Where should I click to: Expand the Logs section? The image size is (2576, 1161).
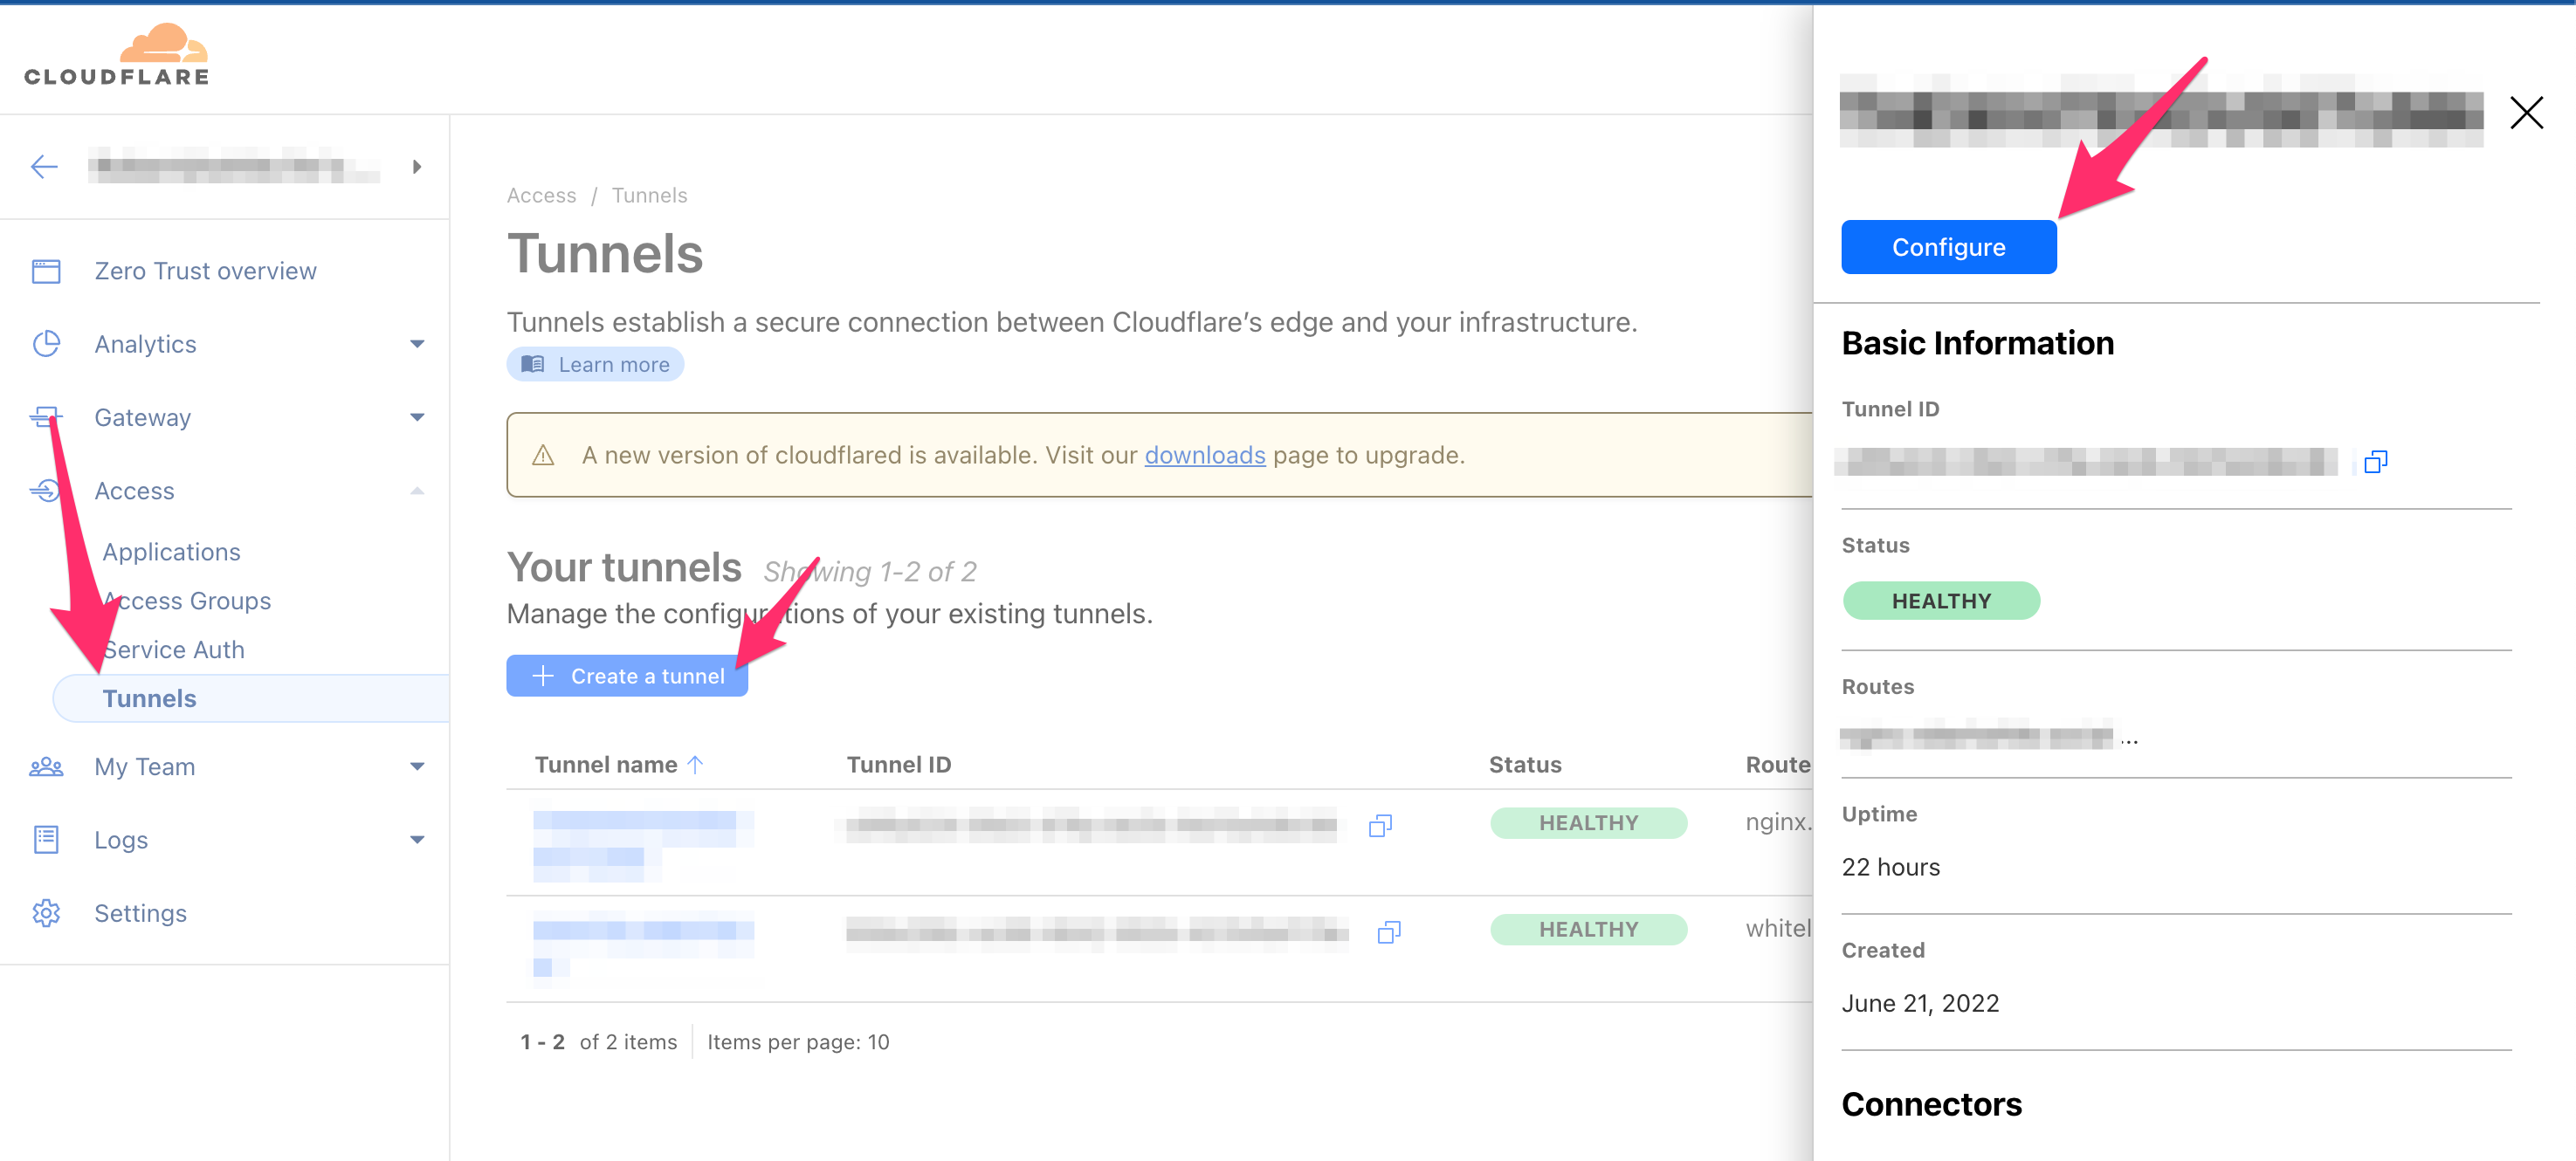(x=417, y=839)
